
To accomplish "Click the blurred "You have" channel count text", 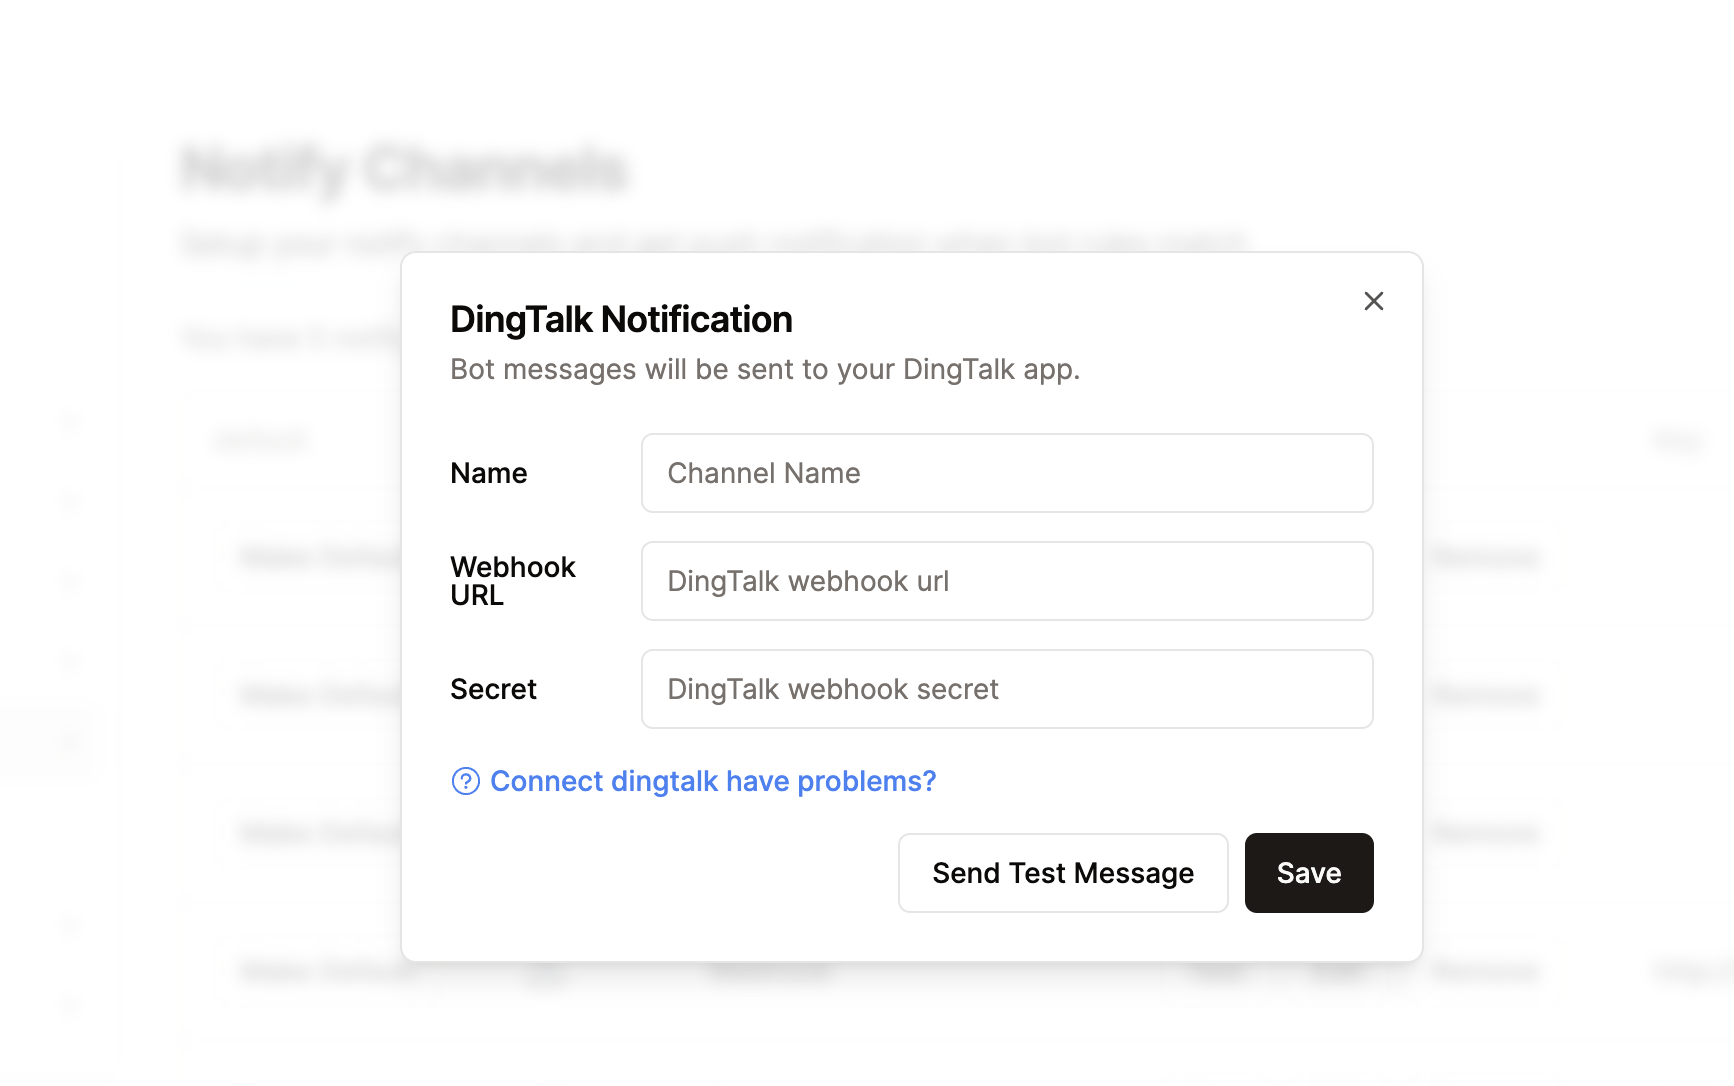I will tap(290, 339).
